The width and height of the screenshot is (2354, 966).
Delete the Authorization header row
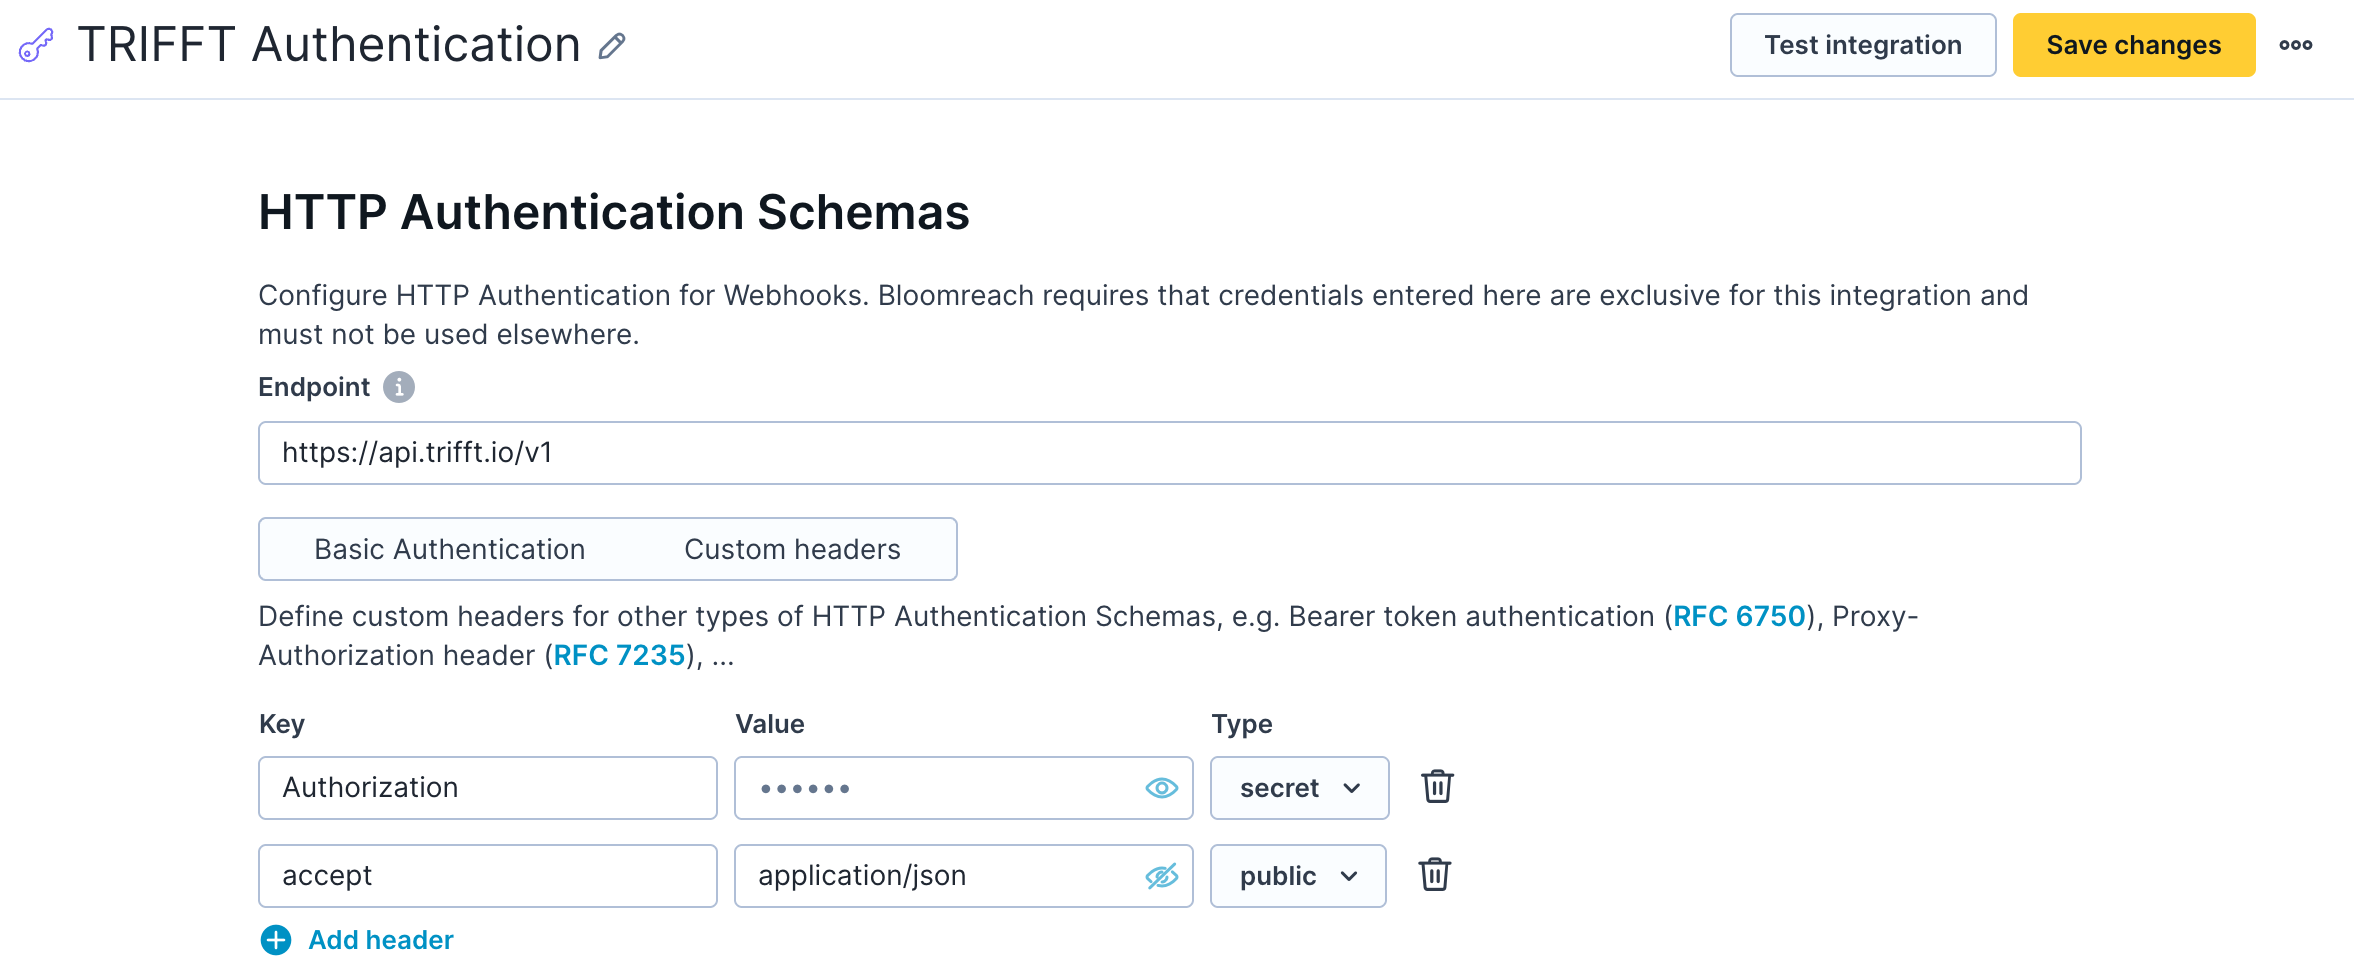(x=1437, y=787)
